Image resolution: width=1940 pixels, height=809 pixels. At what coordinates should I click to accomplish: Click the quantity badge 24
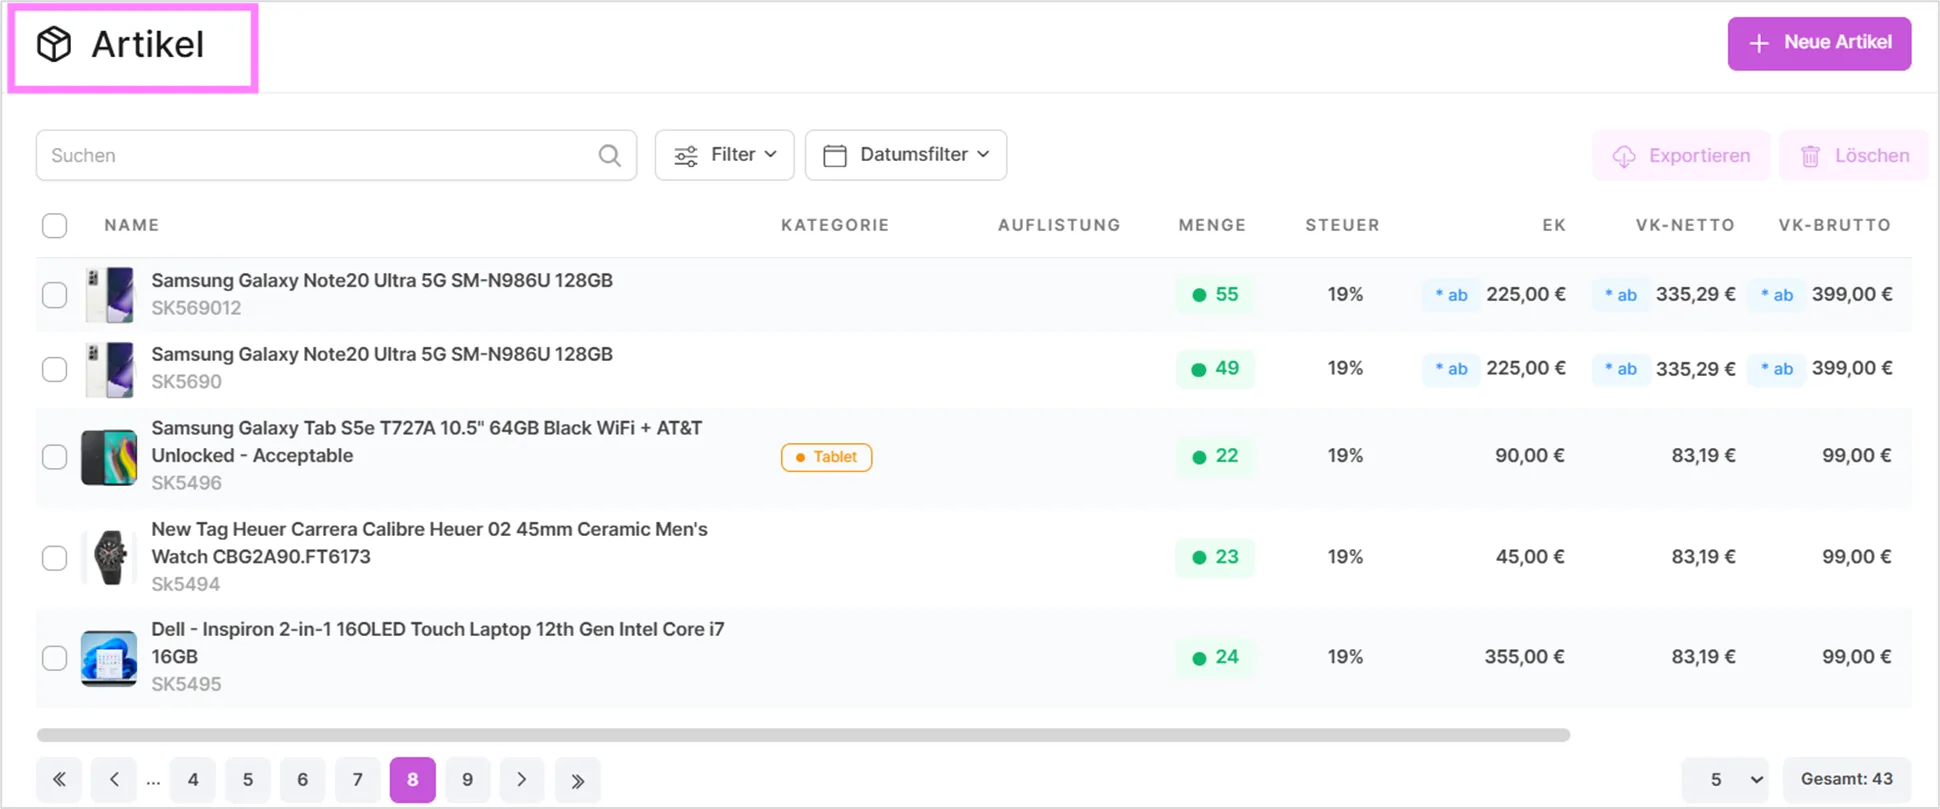point(1215,657)
